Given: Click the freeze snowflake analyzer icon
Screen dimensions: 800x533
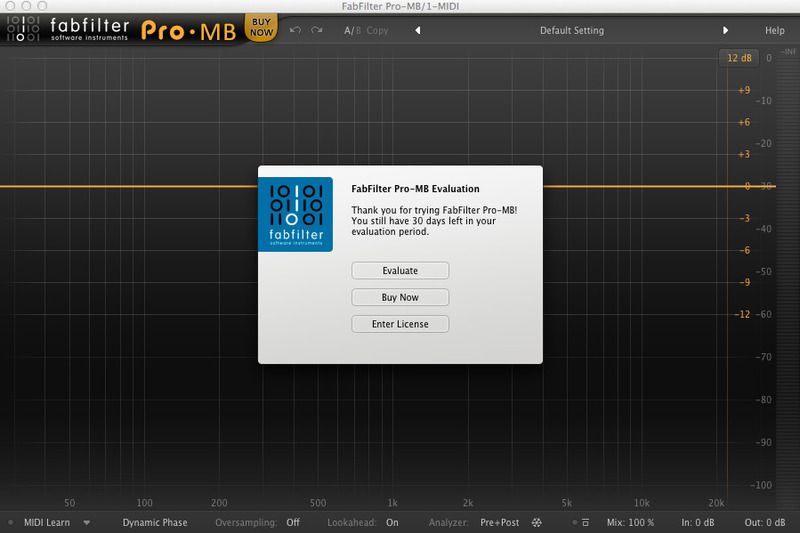Looking at the screenshot, I should tap(537, 523).
